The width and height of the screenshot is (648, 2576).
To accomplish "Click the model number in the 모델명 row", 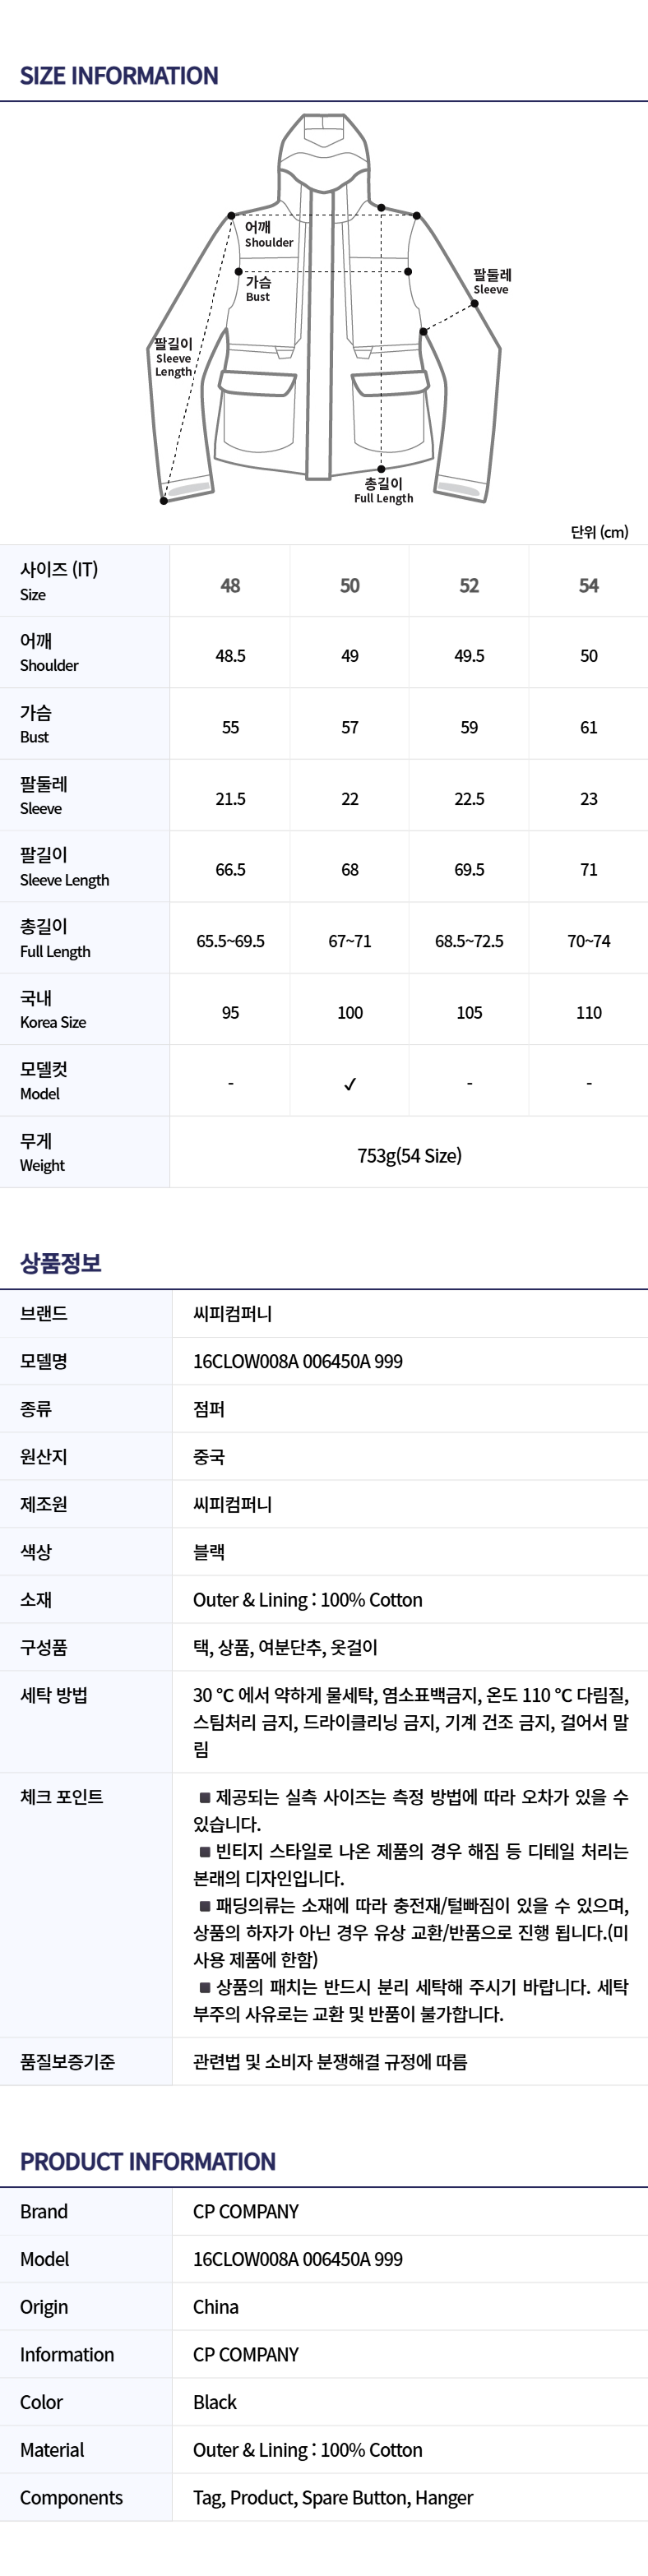I will click(298, 1360).
